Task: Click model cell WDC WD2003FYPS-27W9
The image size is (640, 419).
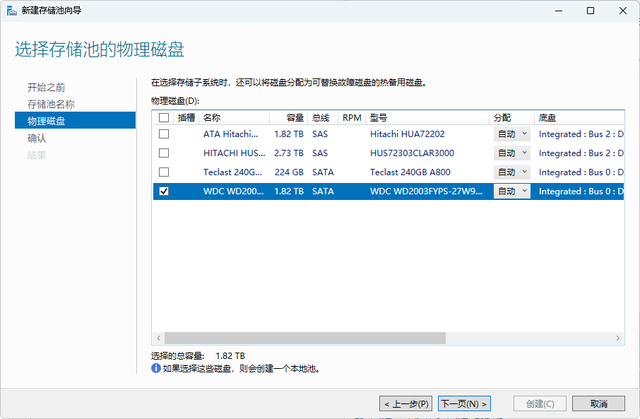Action: click(x=426, y=191)
